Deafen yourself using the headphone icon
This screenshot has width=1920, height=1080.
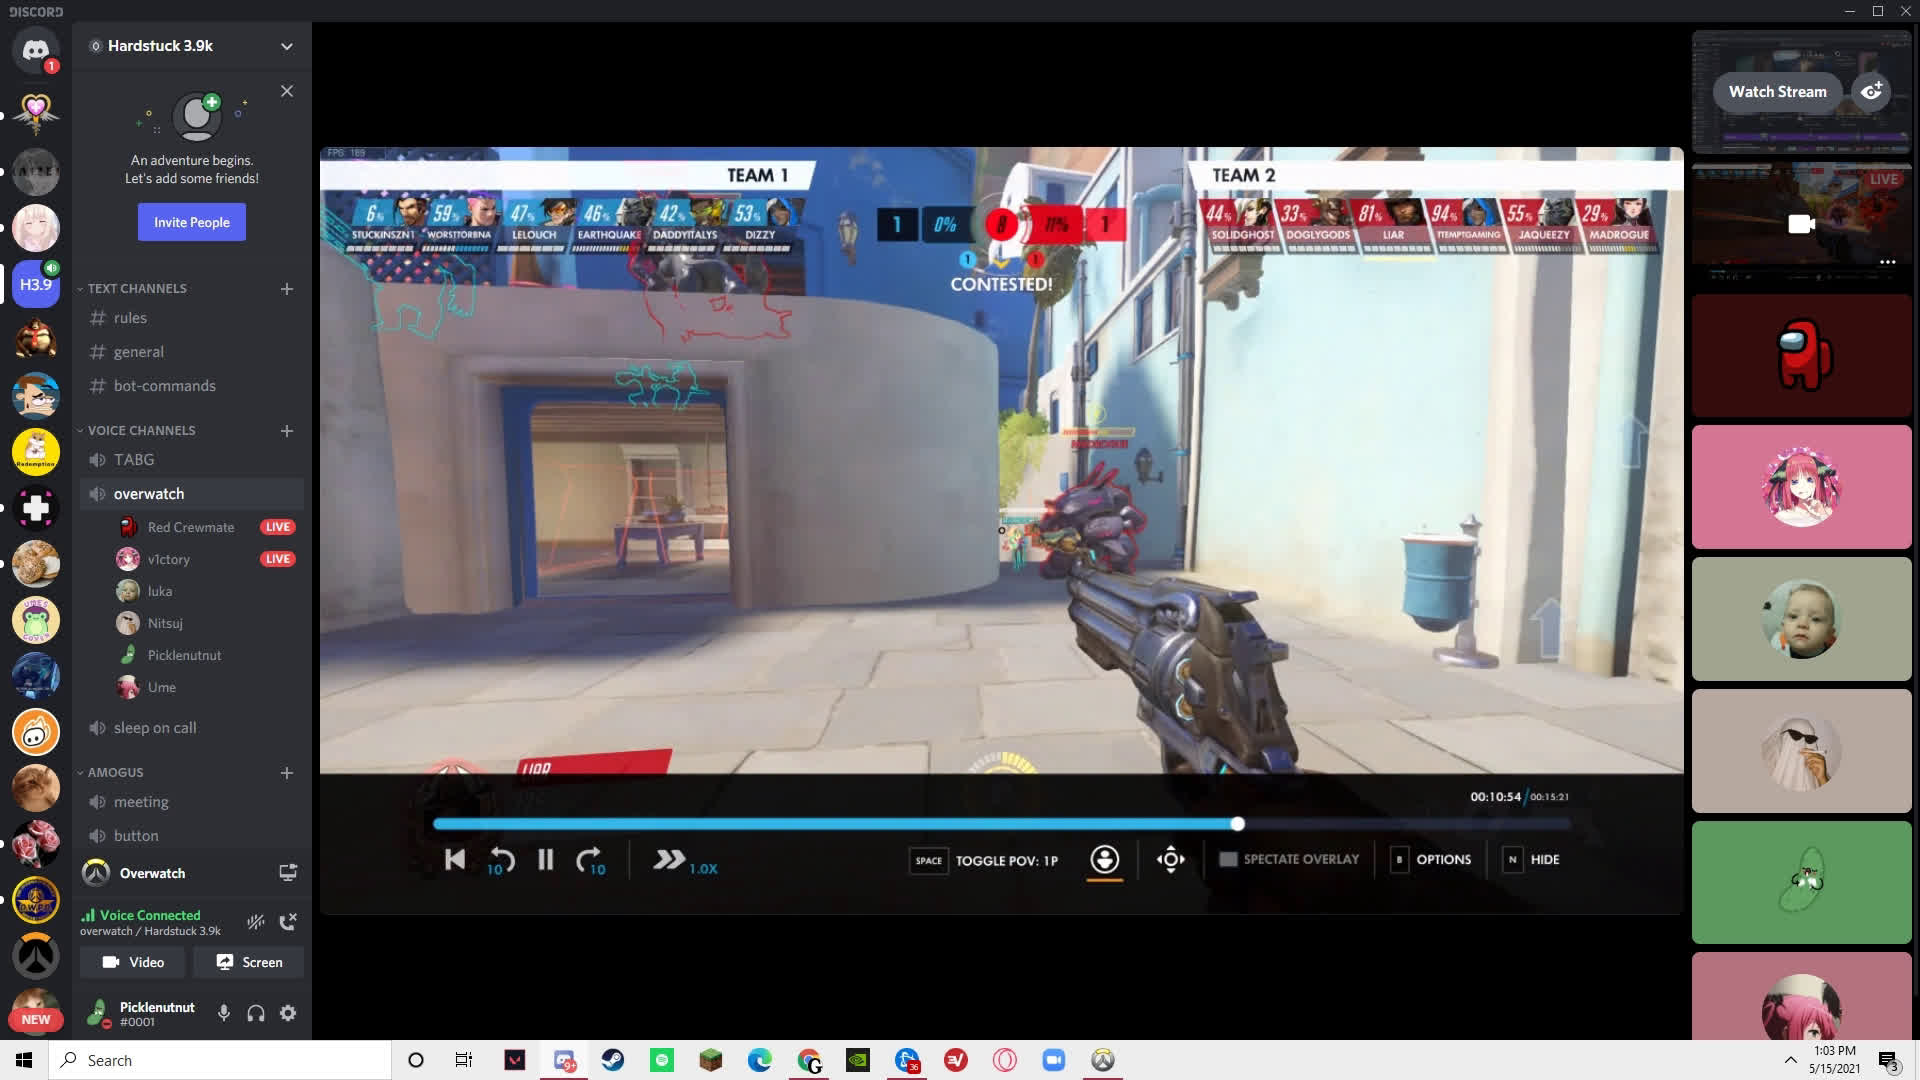[255, 1013]
